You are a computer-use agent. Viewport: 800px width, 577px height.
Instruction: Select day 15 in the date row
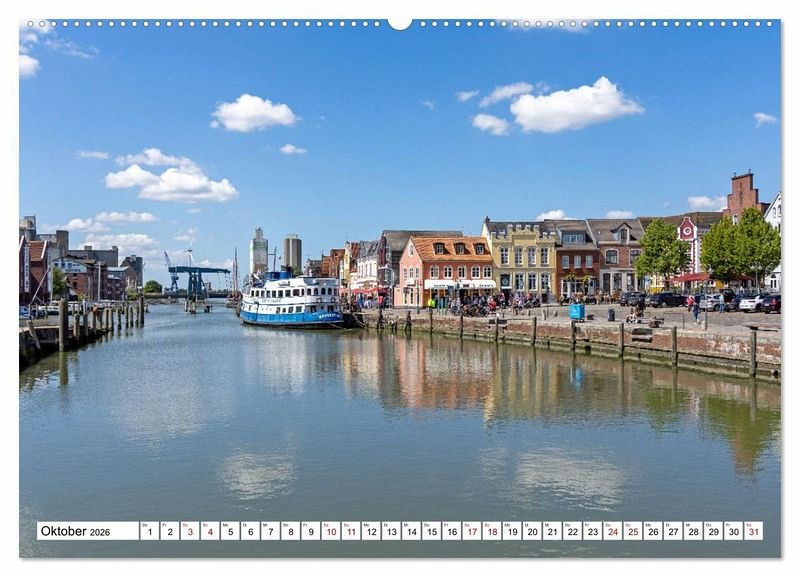pyautogui.click(x=432, y=531)
